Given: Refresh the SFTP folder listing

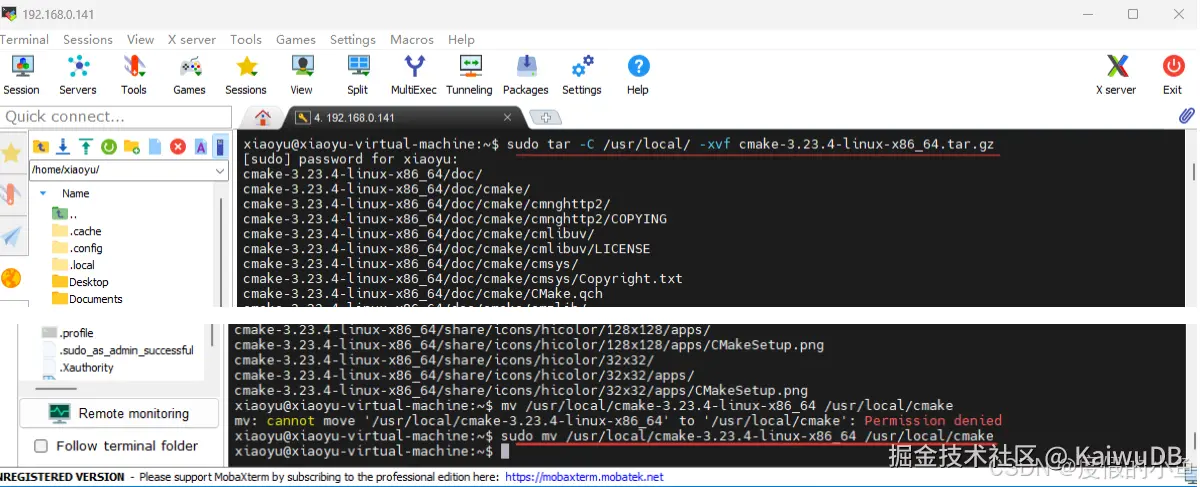Looking at the screenshot, I should (x=109, y=147).
